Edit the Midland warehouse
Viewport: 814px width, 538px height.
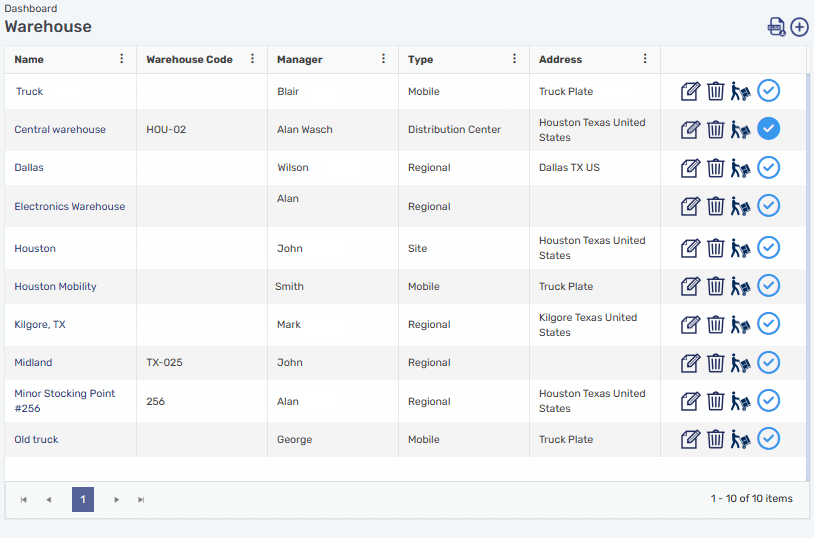(x=690, y=363)
